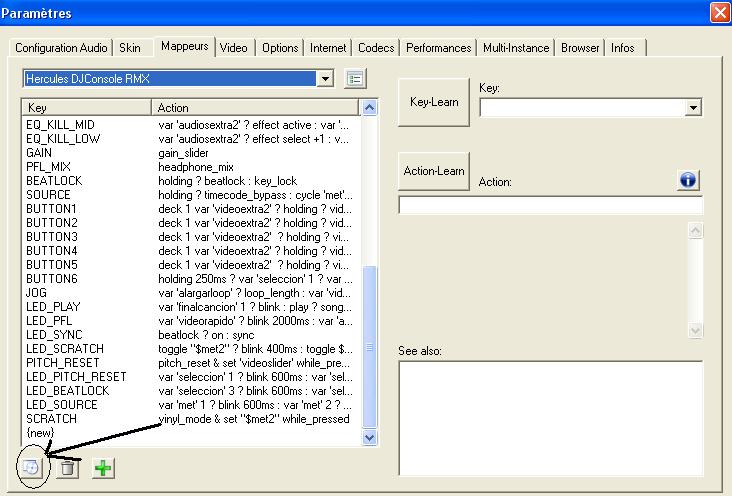Image resolution: width=732 pixels, height=496 pixels.
Task: Go to the Performances tab
Action: (438, 47)
